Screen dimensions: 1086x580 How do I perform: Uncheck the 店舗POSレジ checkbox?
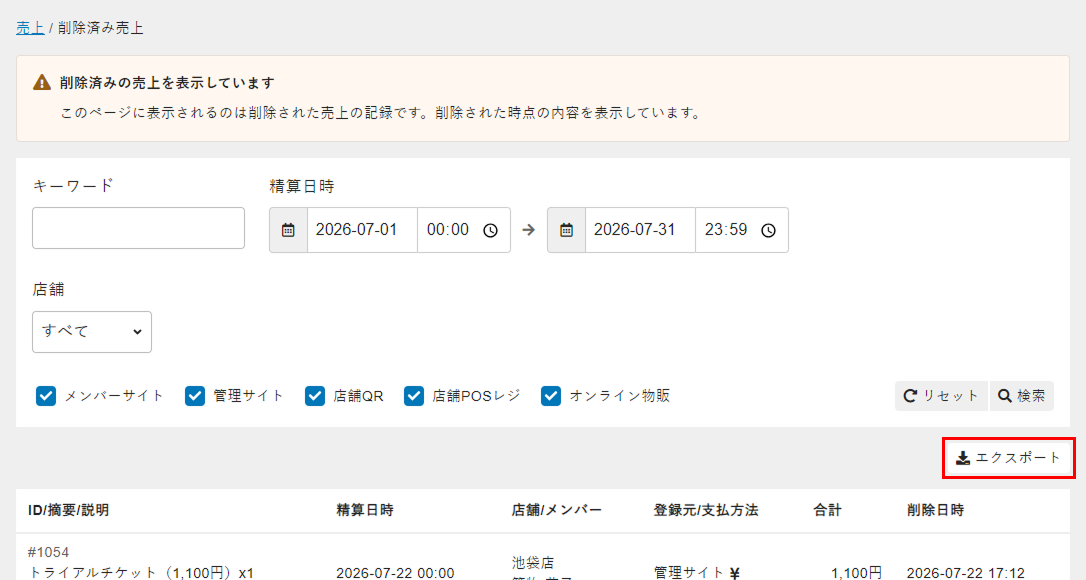414,396
